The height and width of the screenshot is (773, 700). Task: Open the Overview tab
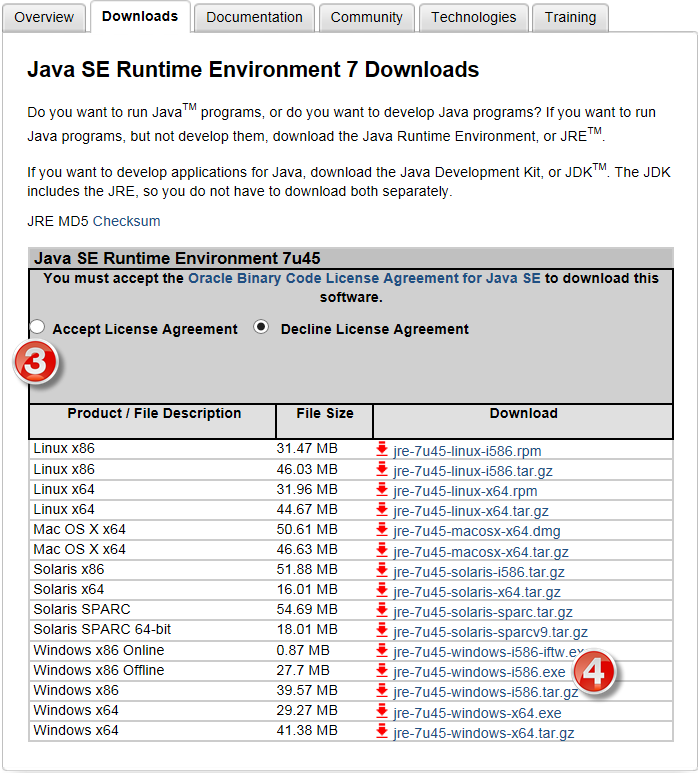click(44, 18)
